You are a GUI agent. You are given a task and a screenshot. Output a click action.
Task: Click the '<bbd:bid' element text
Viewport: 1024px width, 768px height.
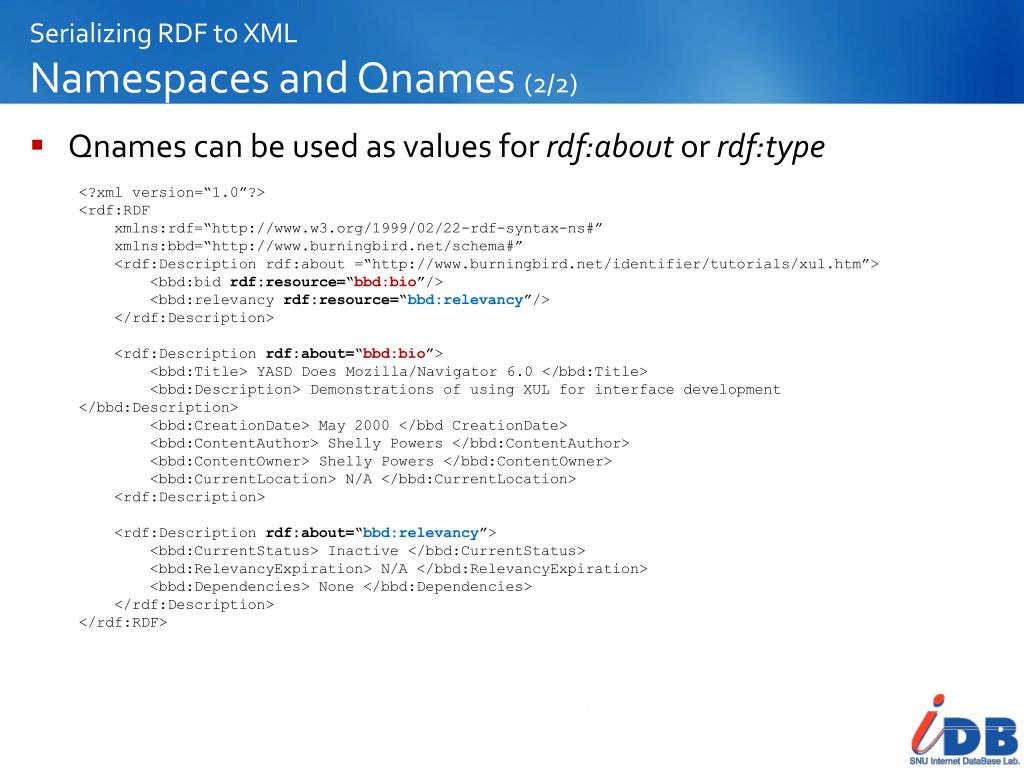coord(185,282)
